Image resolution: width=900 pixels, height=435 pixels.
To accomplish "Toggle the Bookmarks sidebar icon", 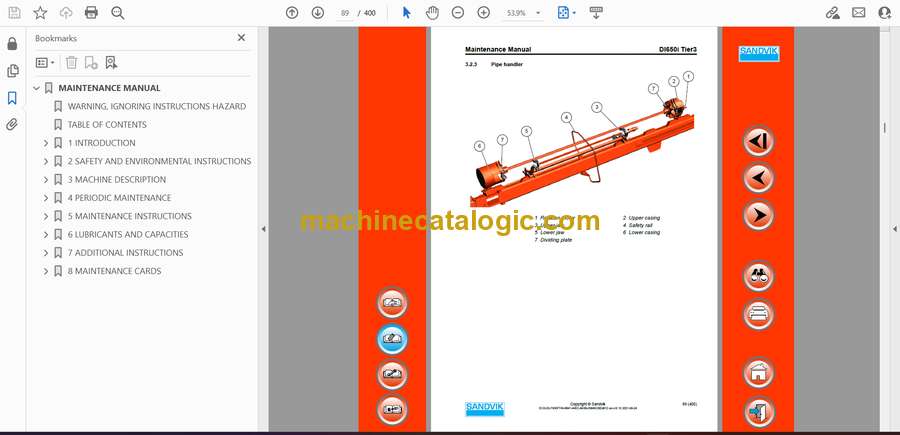I will click(x=12, y=98).
